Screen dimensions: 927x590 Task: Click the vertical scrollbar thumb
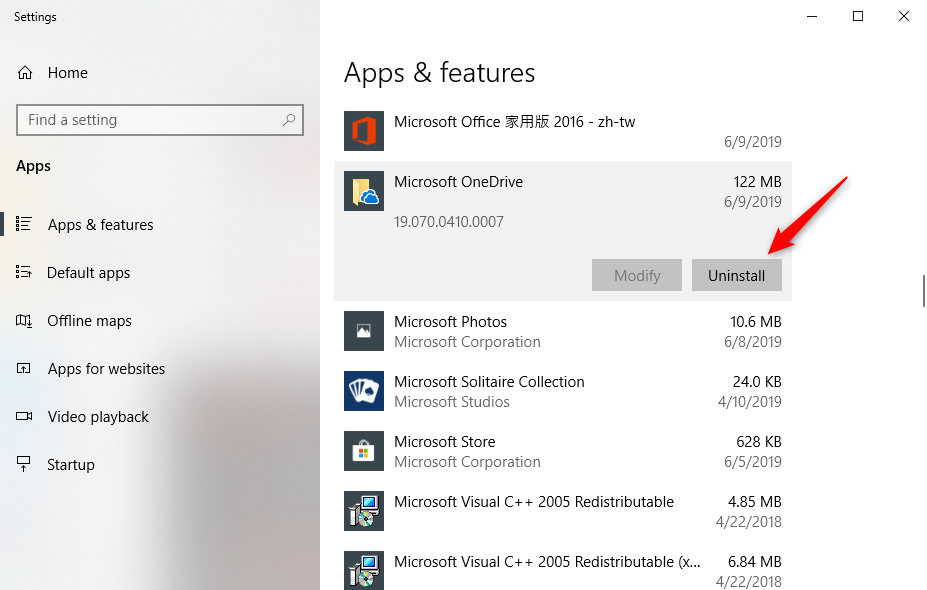tap(924, 291)
